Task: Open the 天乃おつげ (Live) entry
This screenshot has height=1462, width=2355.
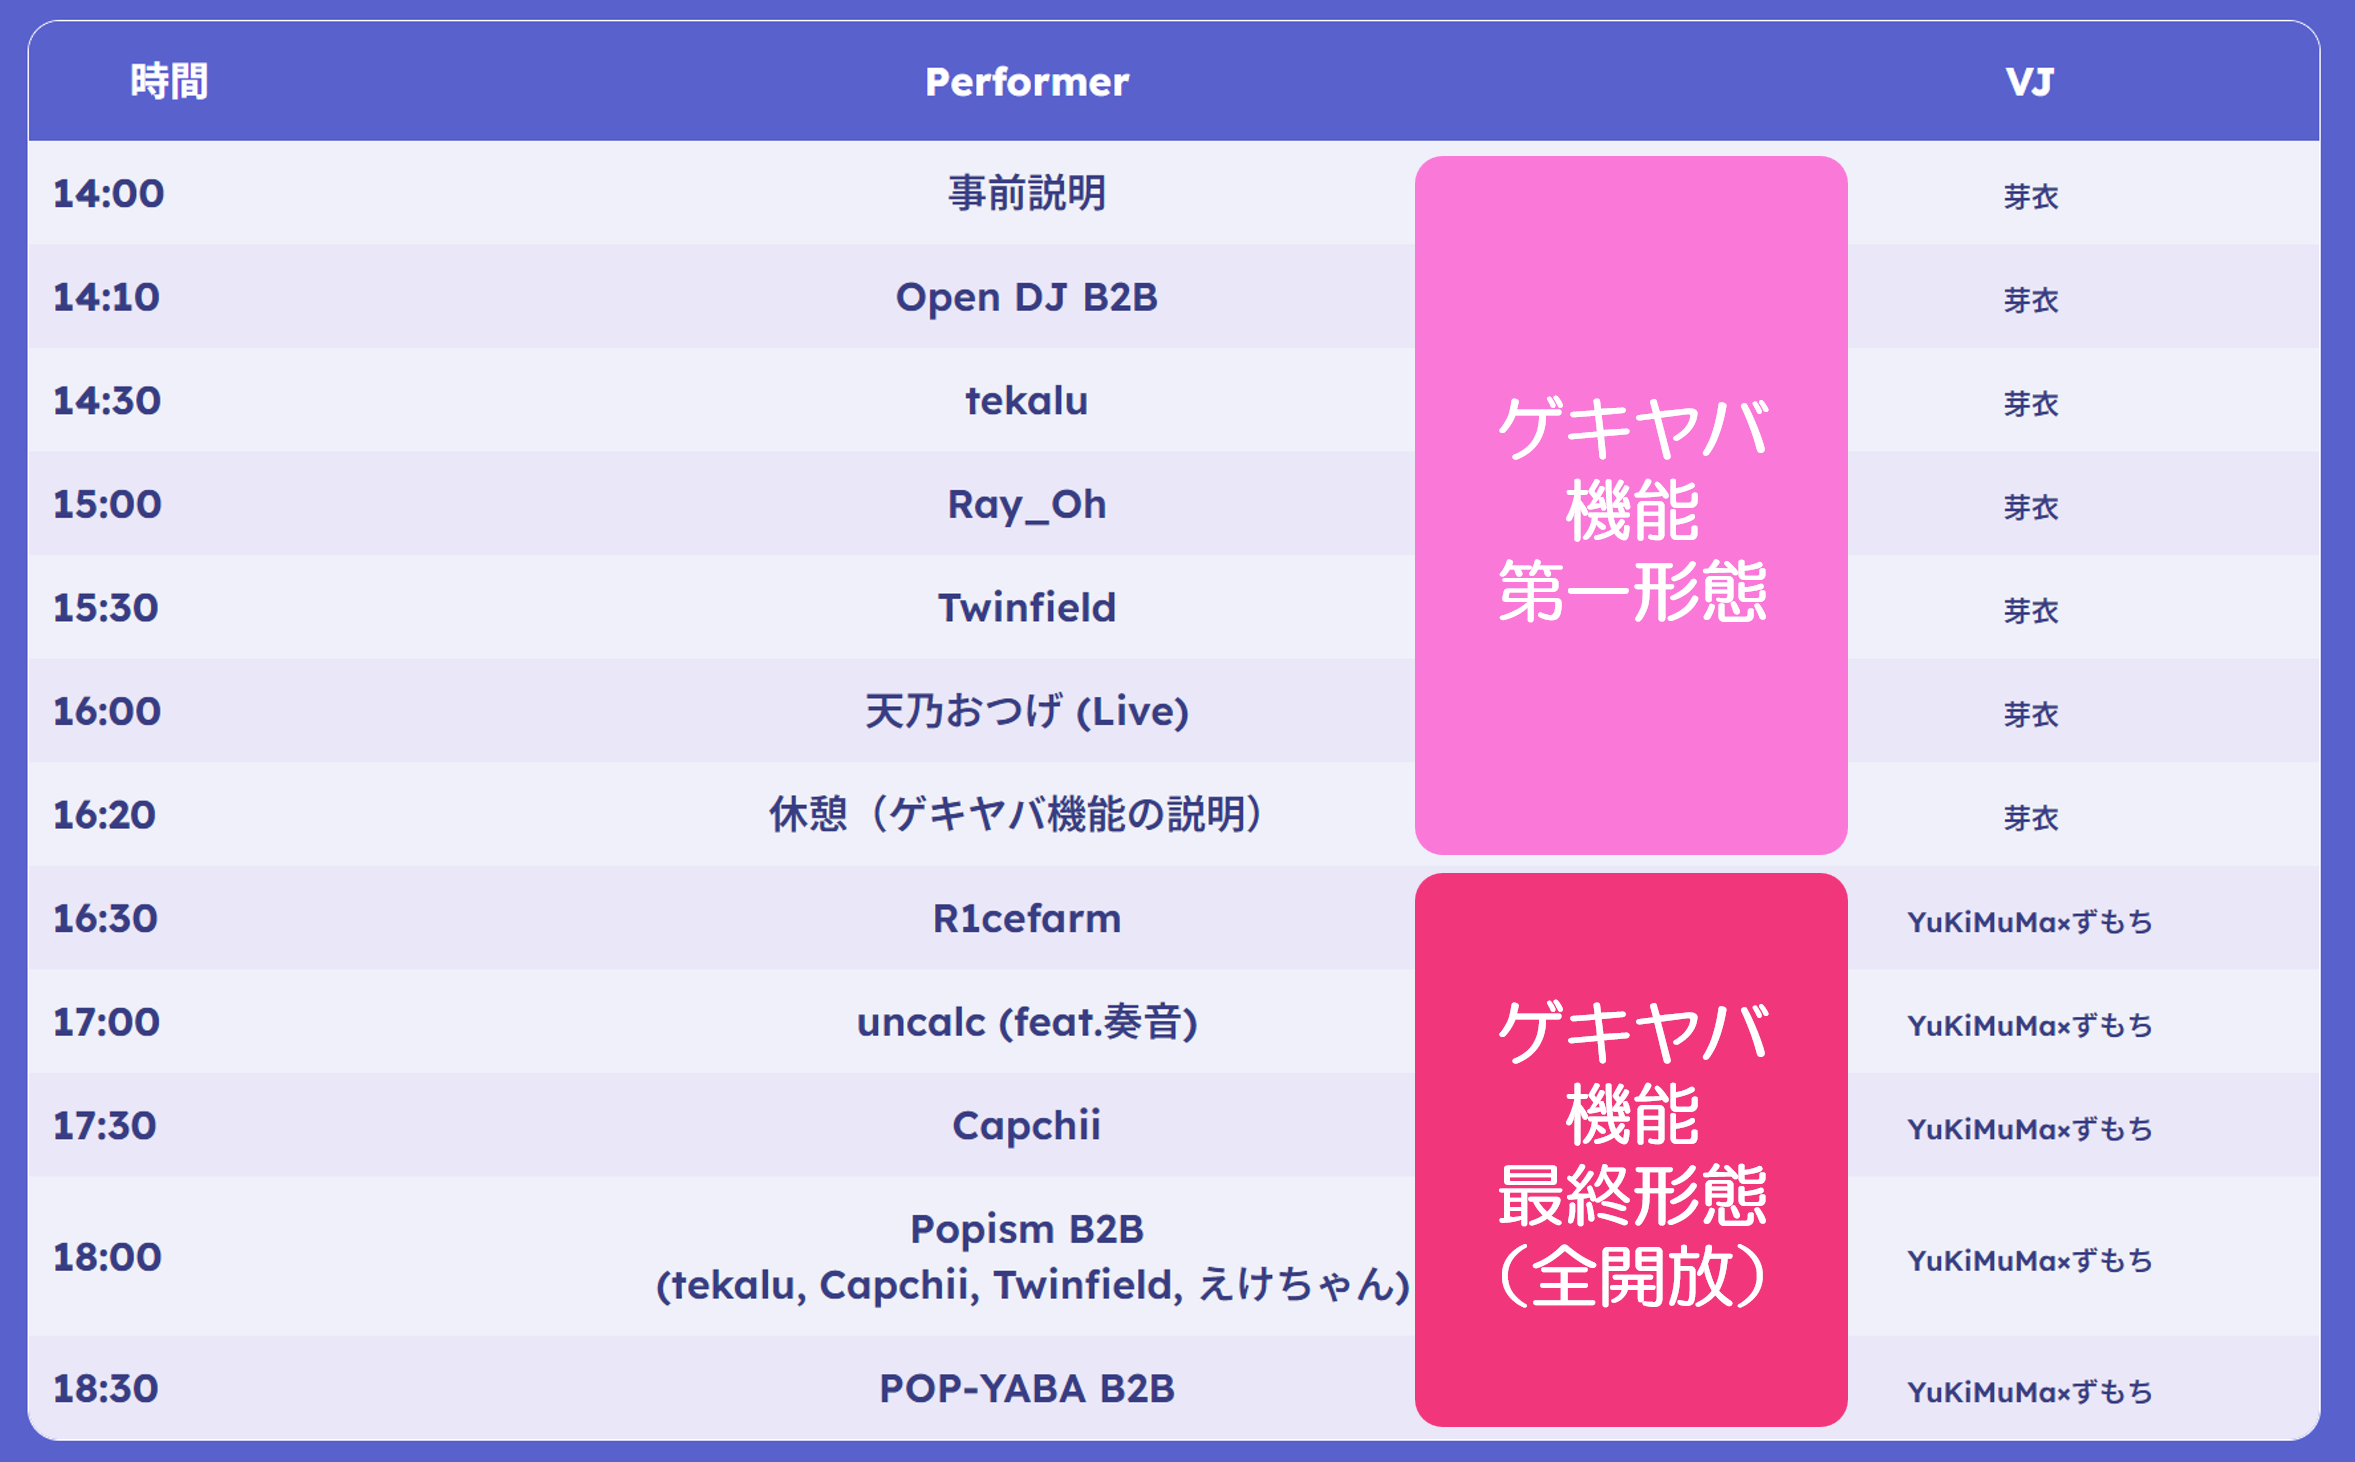Action: tap(1027, 712)
